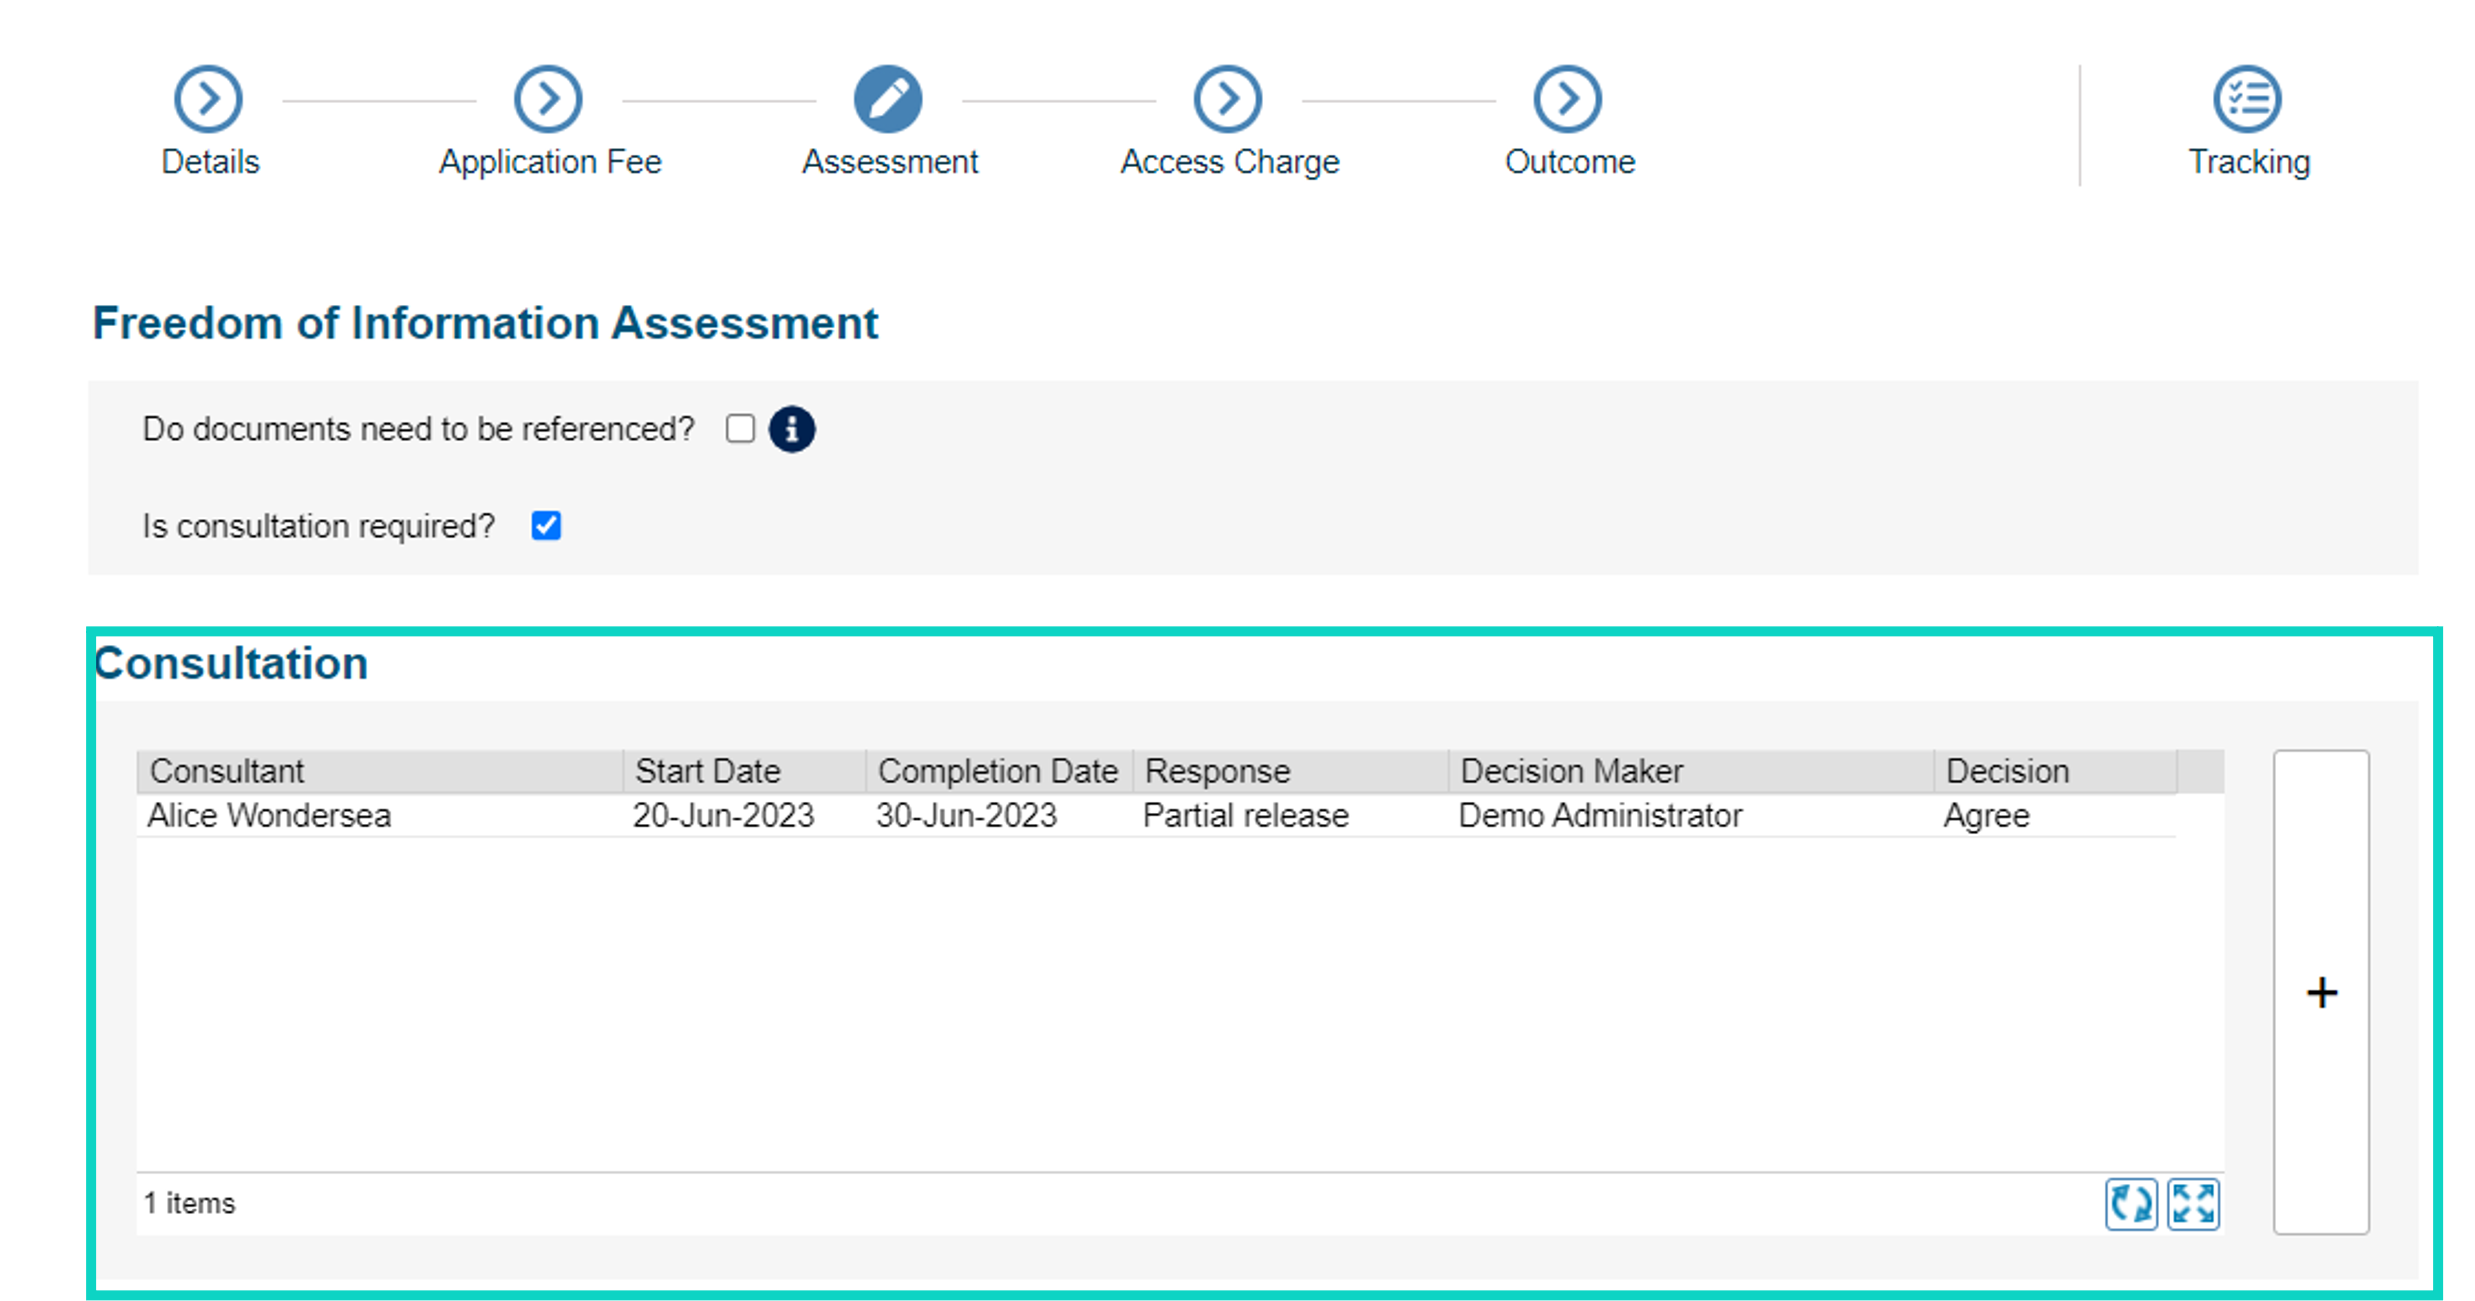
Task: Click the Application Fee step label
Action: tap(550, 162)
